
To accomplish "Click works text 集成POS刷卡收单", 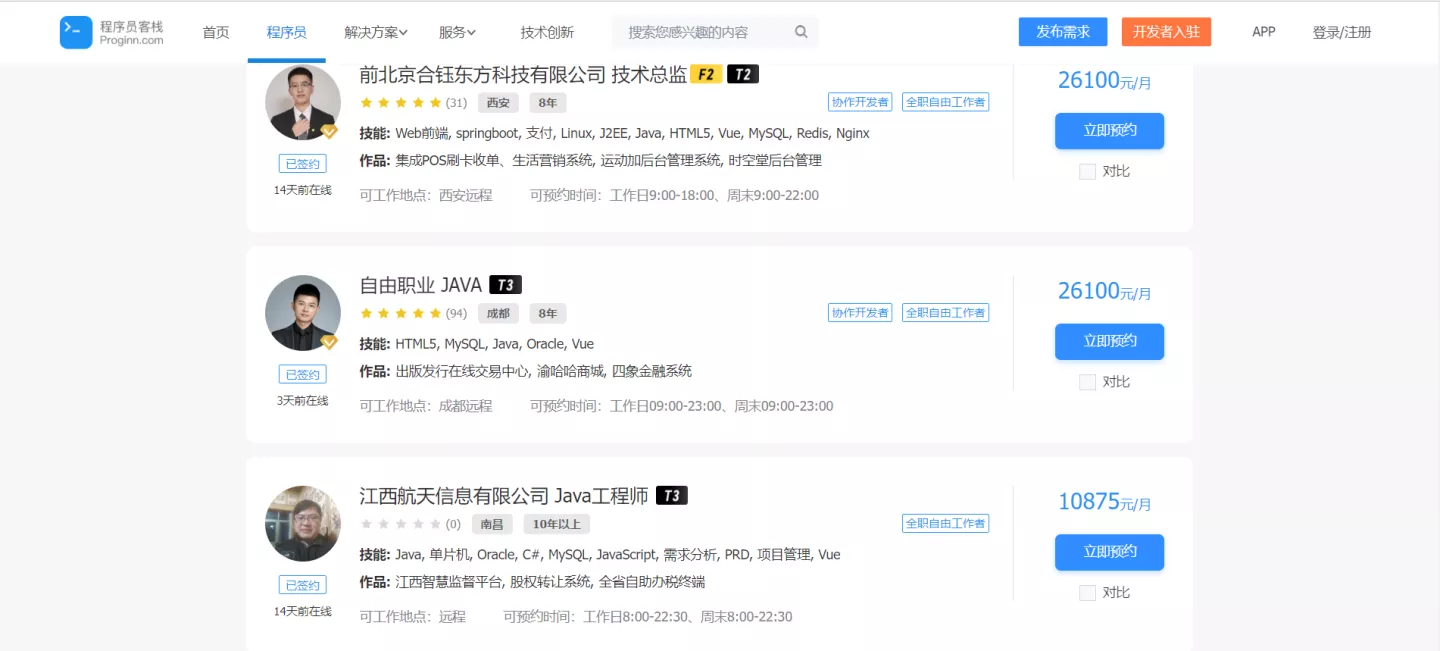I will [x=450, y=160].
